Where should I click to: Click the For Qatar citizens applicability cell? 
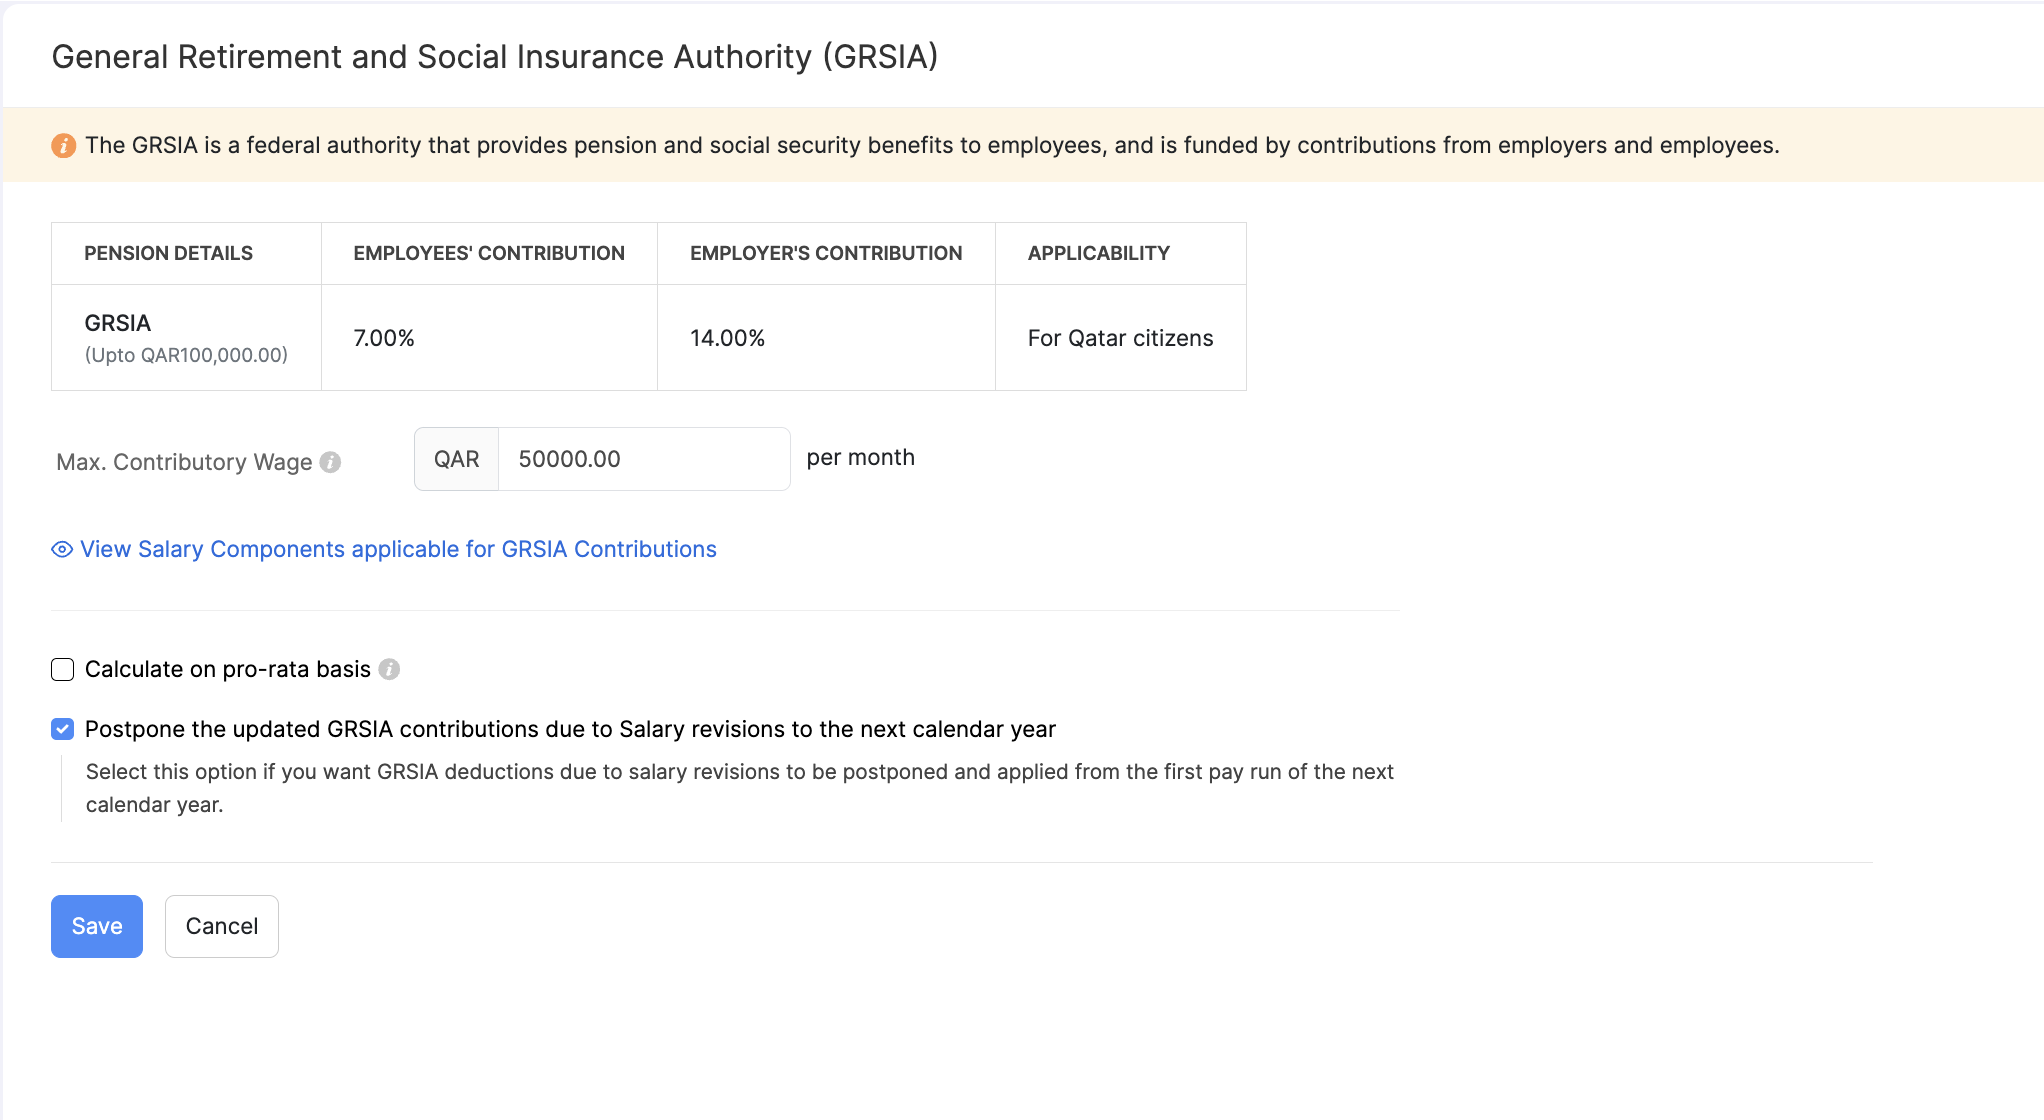click(x=1120, y=338)
